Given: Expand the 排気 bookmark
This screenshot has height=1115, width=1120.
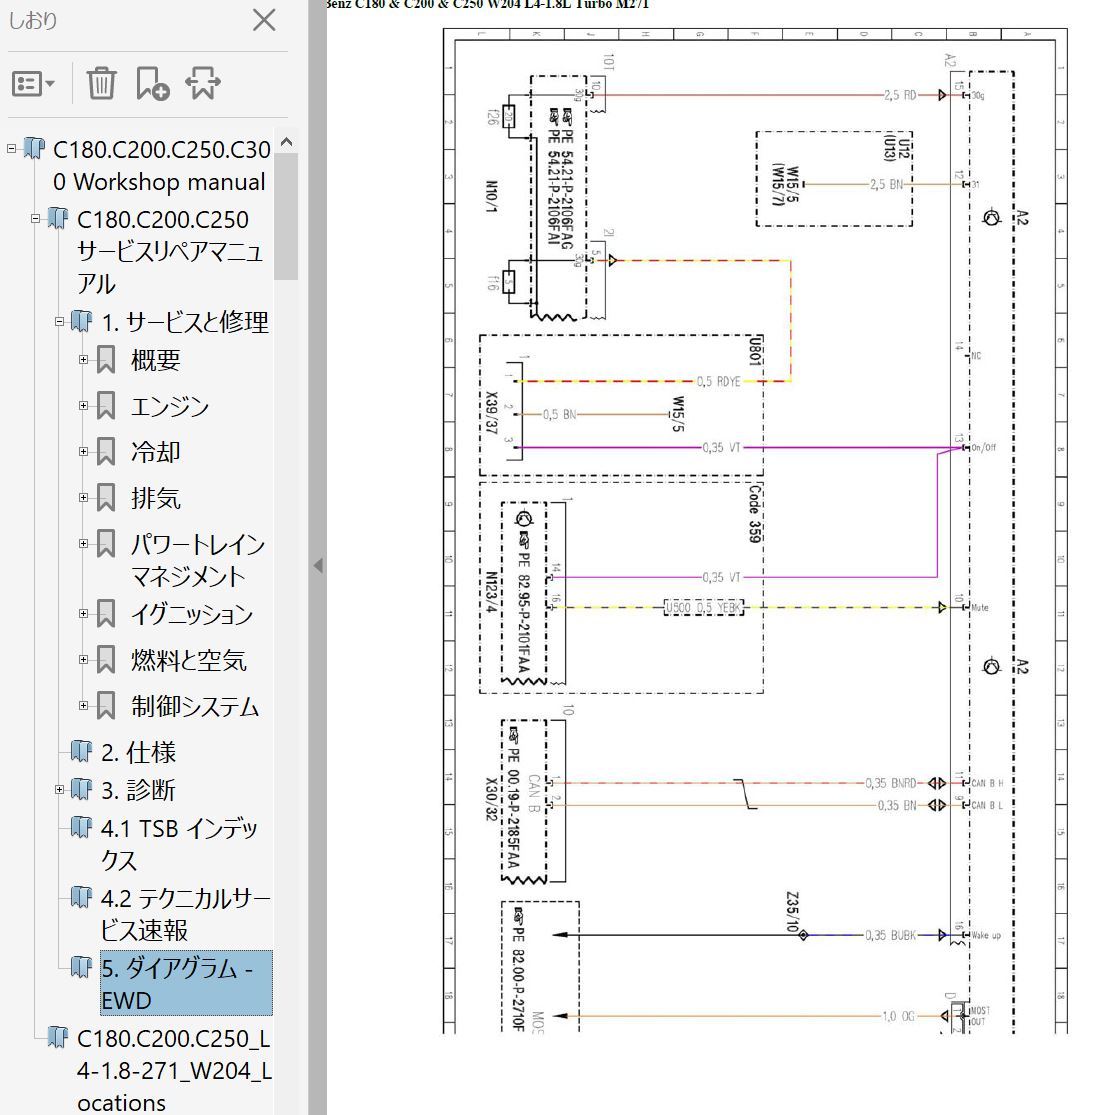Looking at the screenshot, I should (84, 497).
